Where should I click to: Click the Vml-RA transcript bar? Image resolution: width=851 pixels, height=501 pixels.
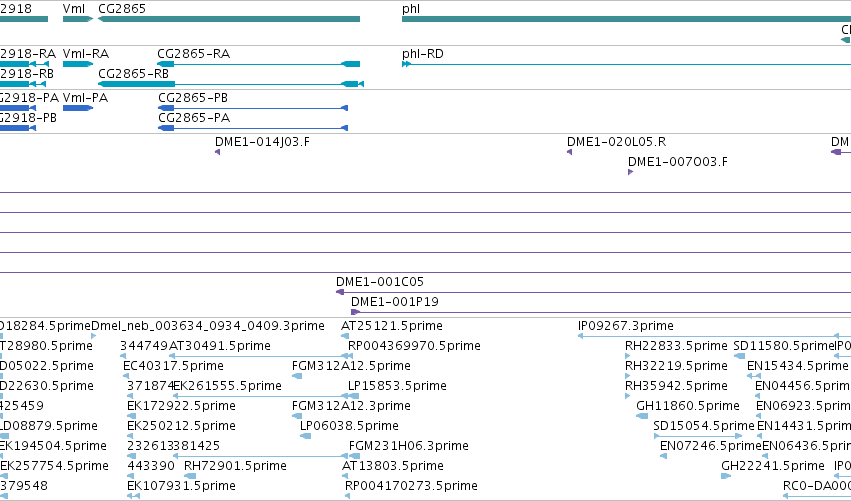point(78,64)
